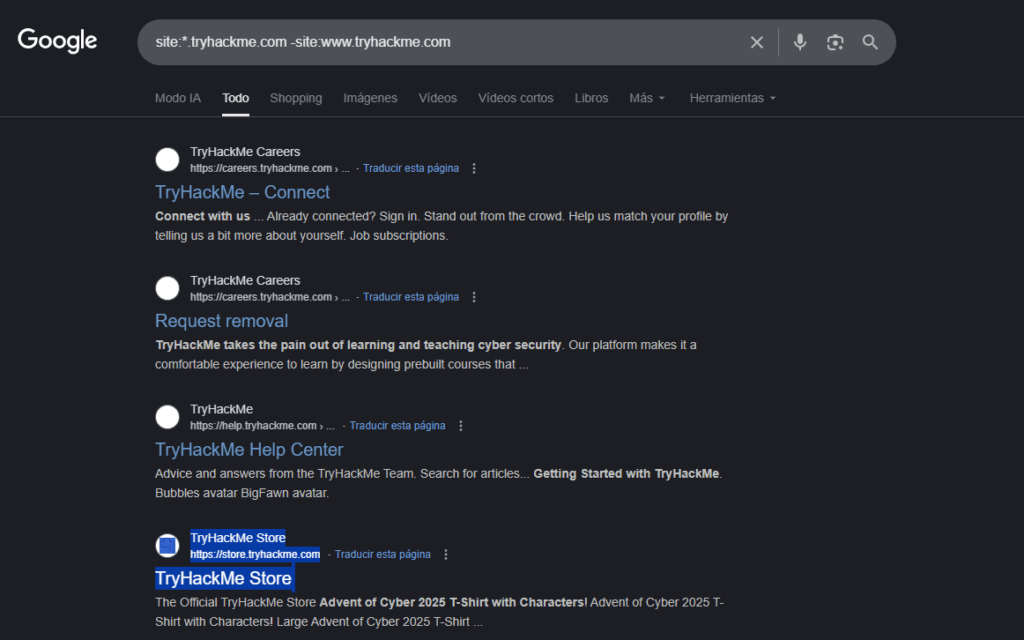Click the careers URL above TryHackMe – Connect

point(270,168)
